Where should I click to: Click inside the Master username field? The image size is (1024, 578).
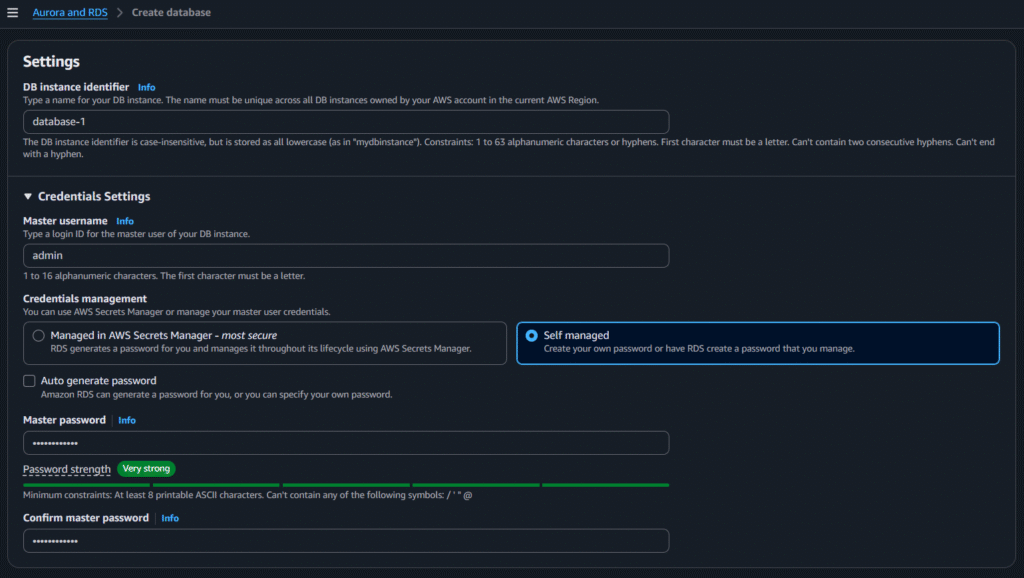click(x=345, y=255)
